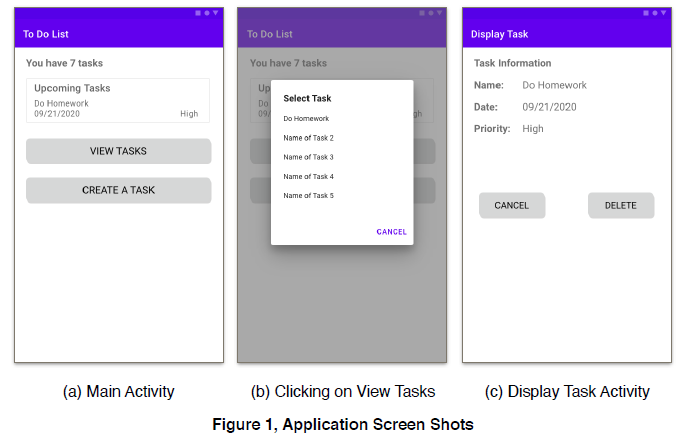Tap CREATE A TASK button
Image resolution: width=696 pixels, height=448 pixels.
[x=119, y=190]
